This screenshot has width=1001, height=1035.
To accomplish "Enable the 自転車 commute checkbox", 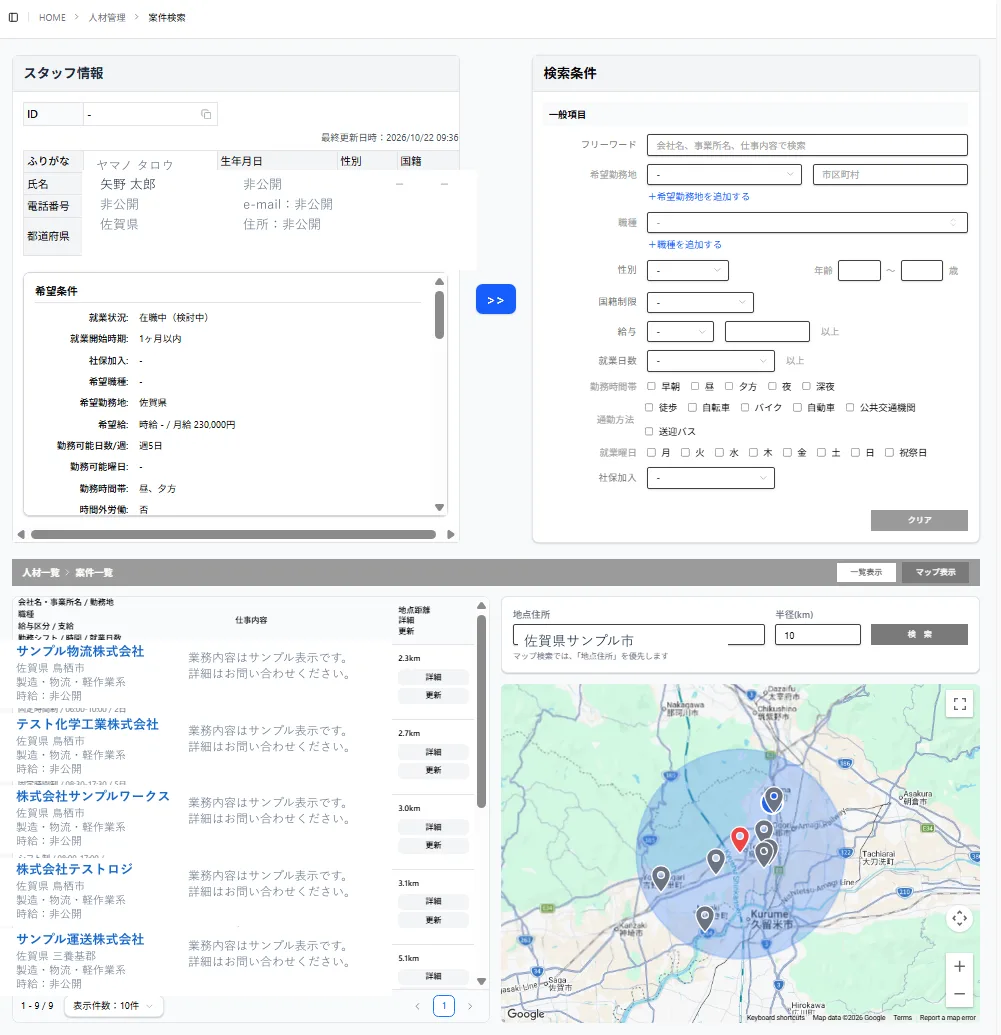I will [693, 407].
